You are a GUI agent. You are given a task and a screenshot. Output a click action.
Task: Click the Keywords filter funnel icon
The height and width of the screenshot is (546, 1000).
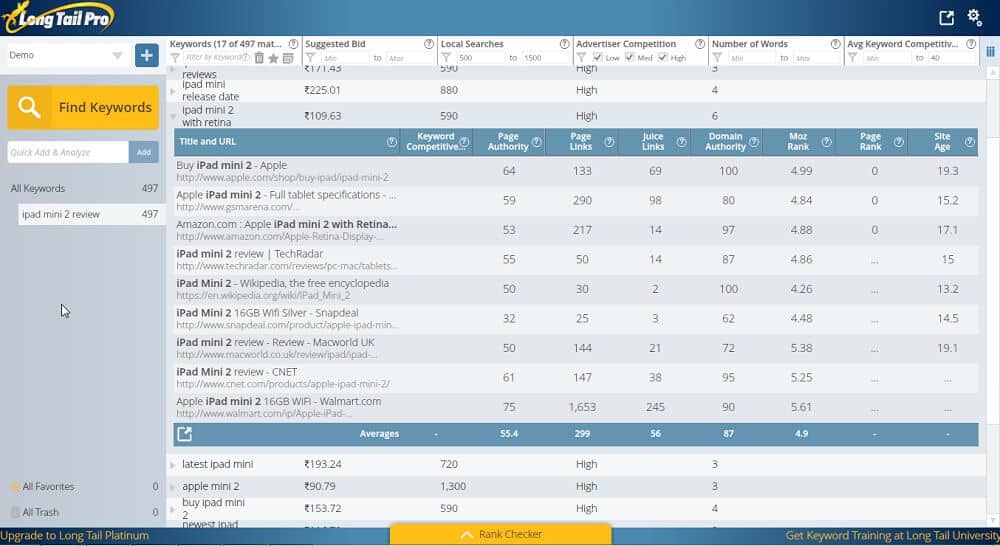(x=175, y=58)
